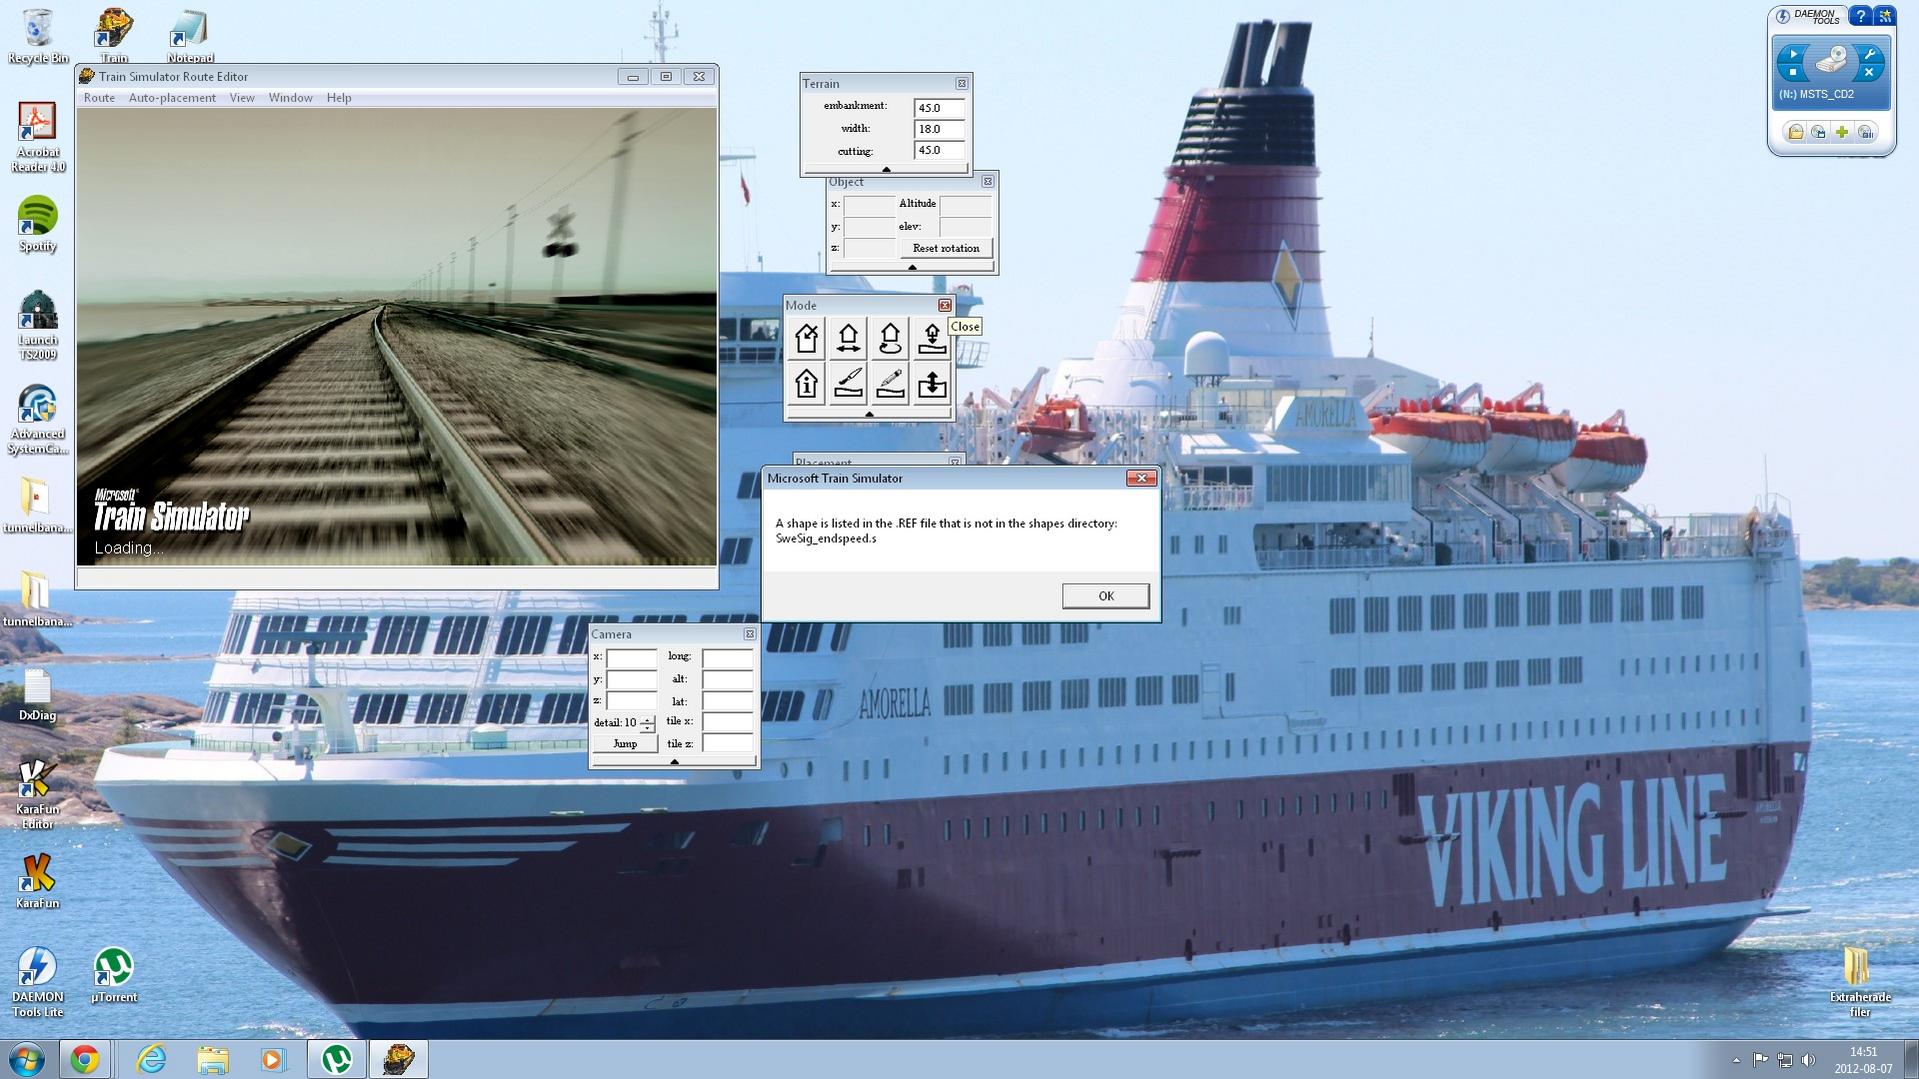This screenshot has height=1079, width=1919.
Task: Click the (N:) MSTS_CD2 drive label
Action: point(1816,95)
